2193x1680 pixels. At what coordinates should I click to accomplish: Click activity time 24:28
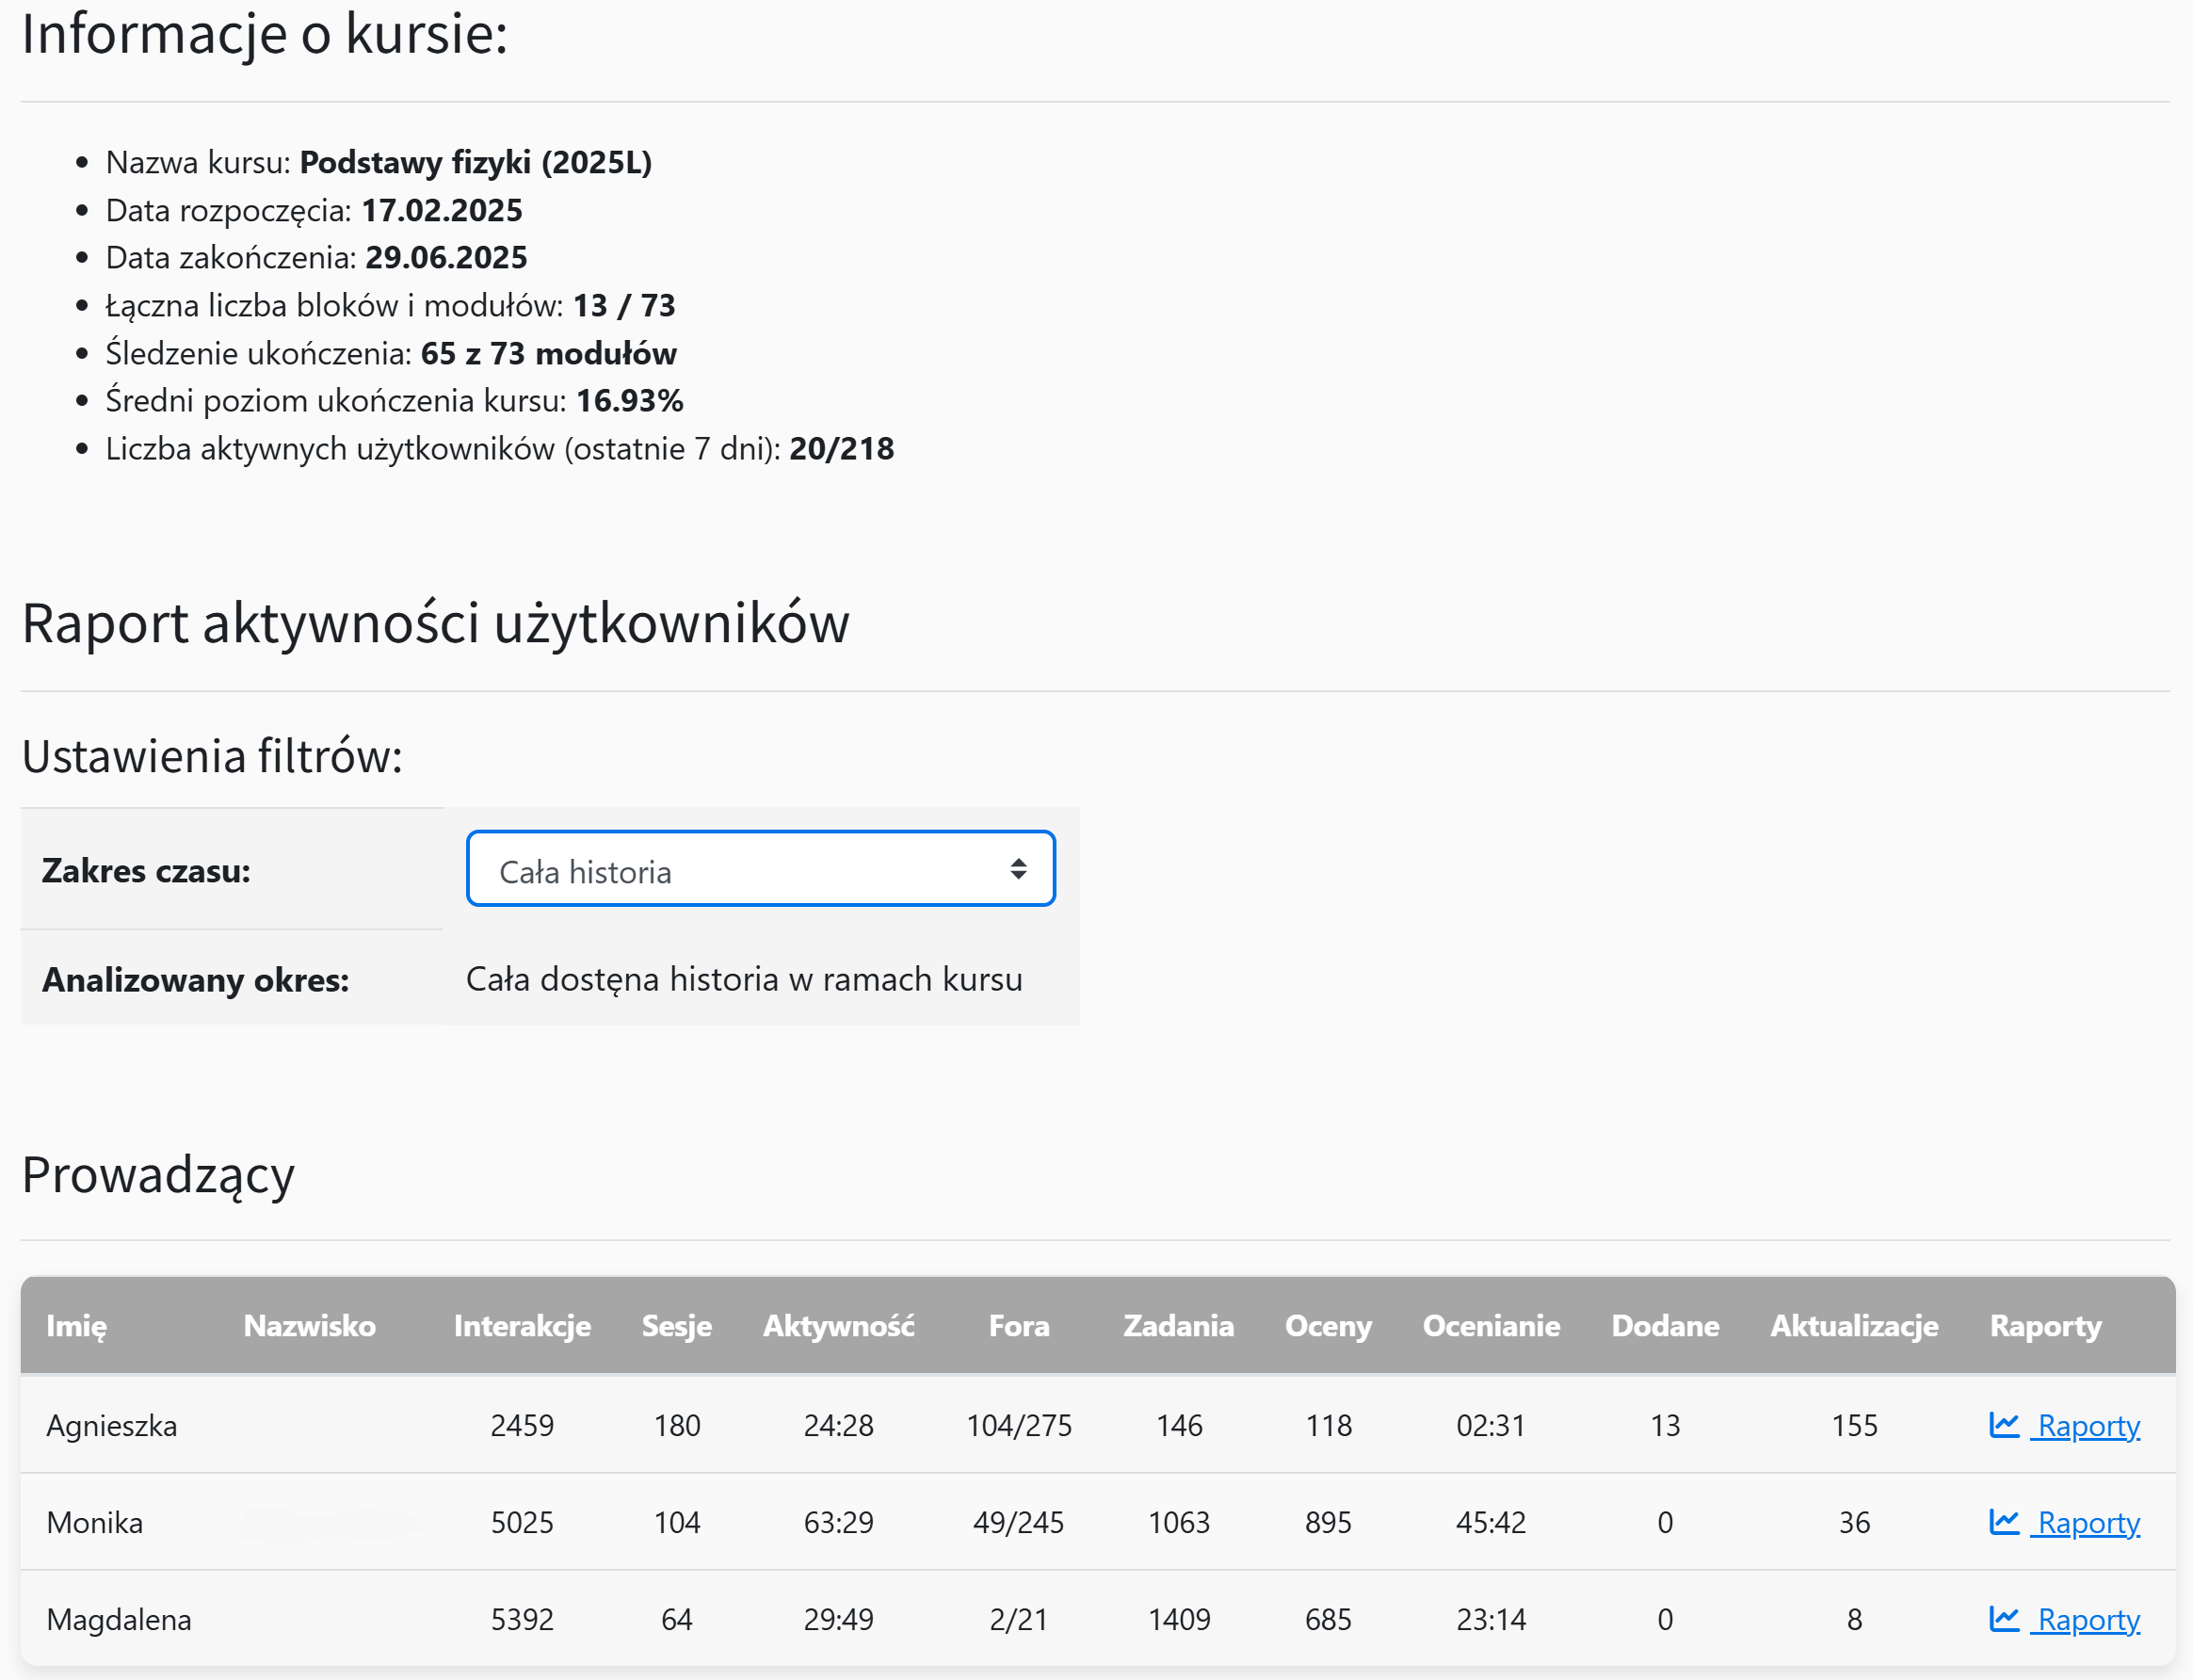[x=838, y=1426]
